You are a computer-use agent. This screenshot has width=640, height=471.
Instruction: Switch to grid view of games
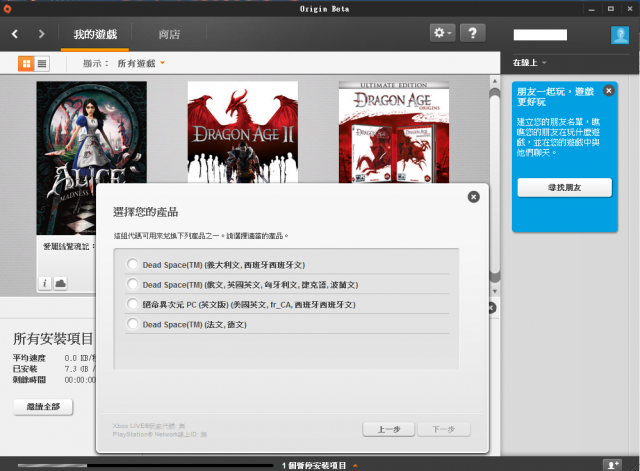point(26,63)
